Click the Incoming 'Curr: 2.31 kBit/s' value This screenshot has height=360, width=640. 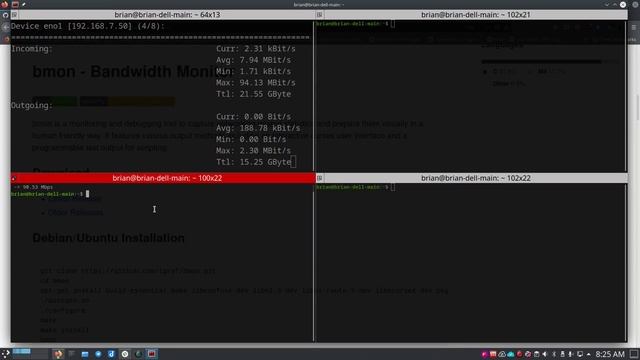pos(256,49)
